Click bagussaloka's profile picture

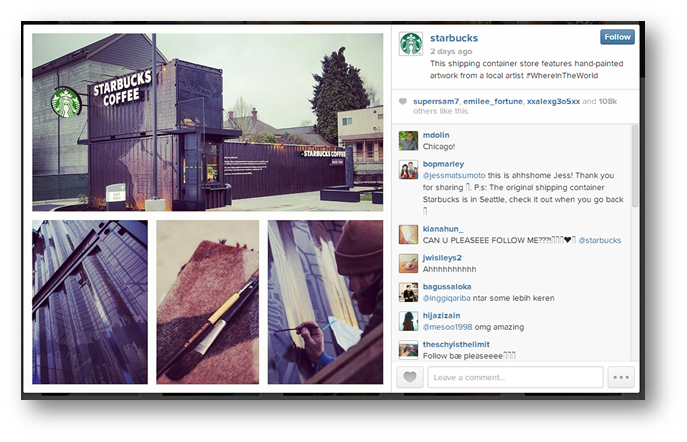[x=408, y=292]
